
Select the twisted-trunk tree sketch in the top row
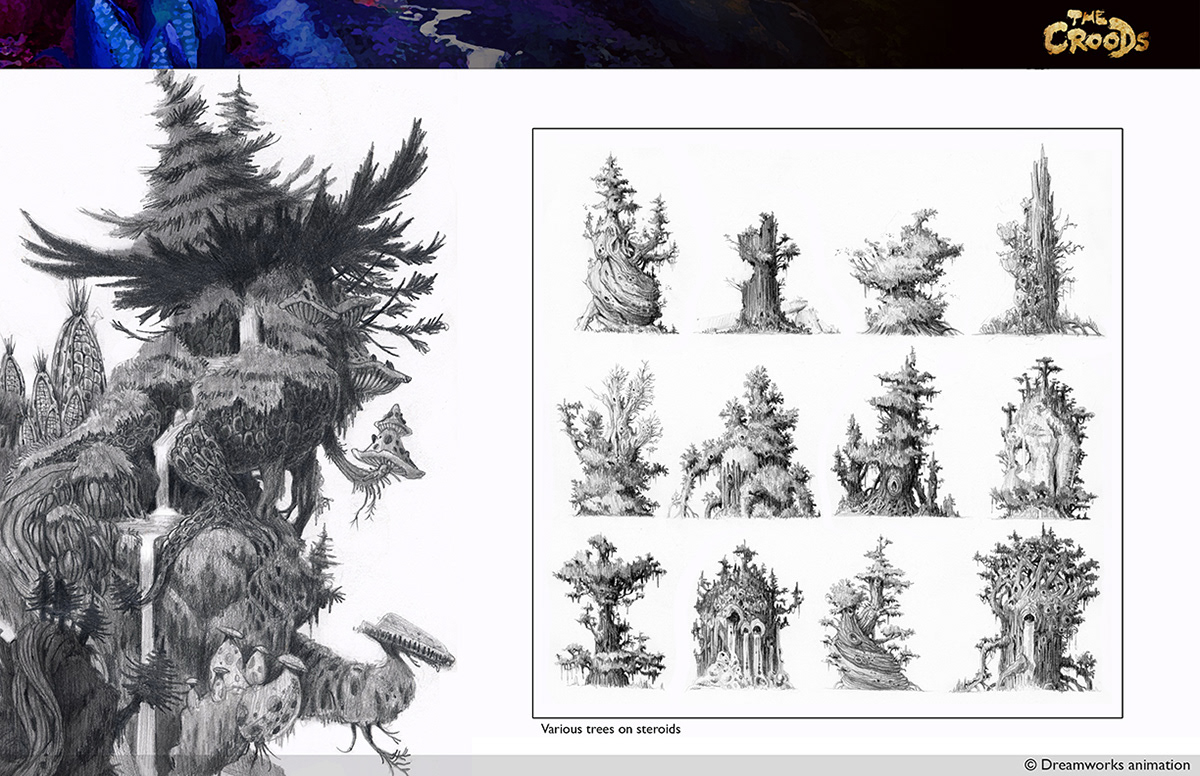click(627, 245)
